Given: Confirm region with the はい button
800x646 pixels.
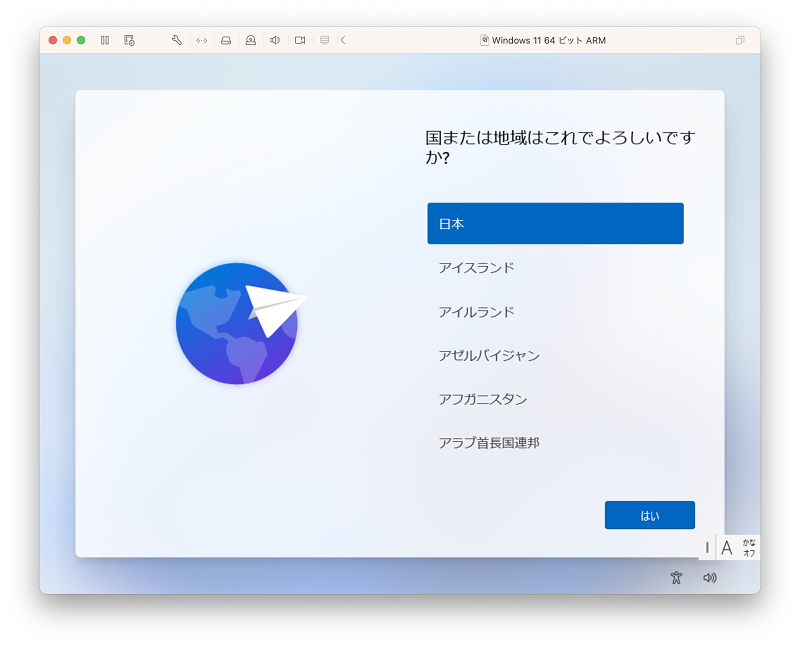Looking at the screenshot, I should coord(649,515).
